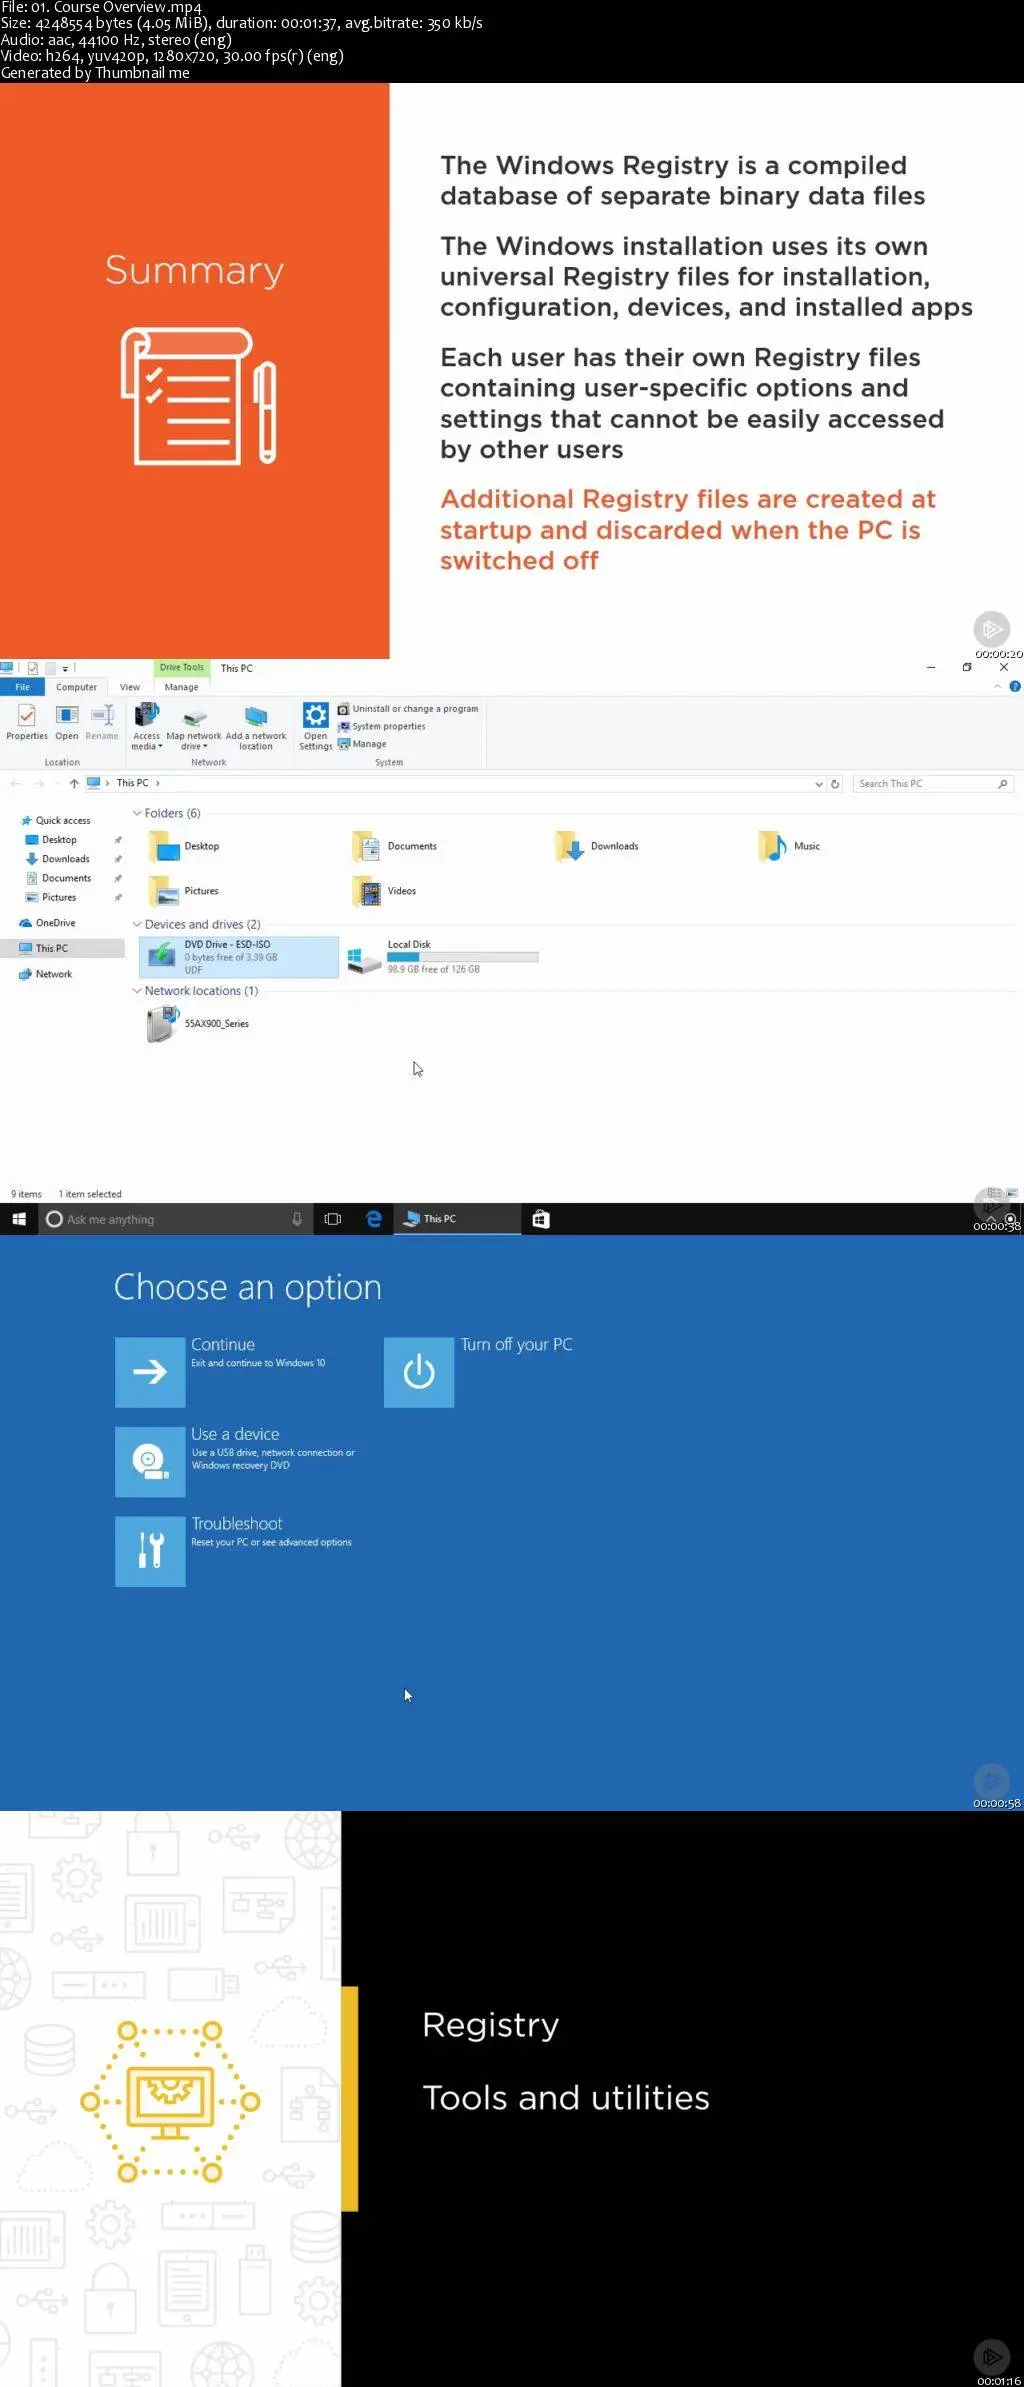Click Turn off your PC tile
The width and height of the screenshot is (1024, 2387).
point(419,1372)
